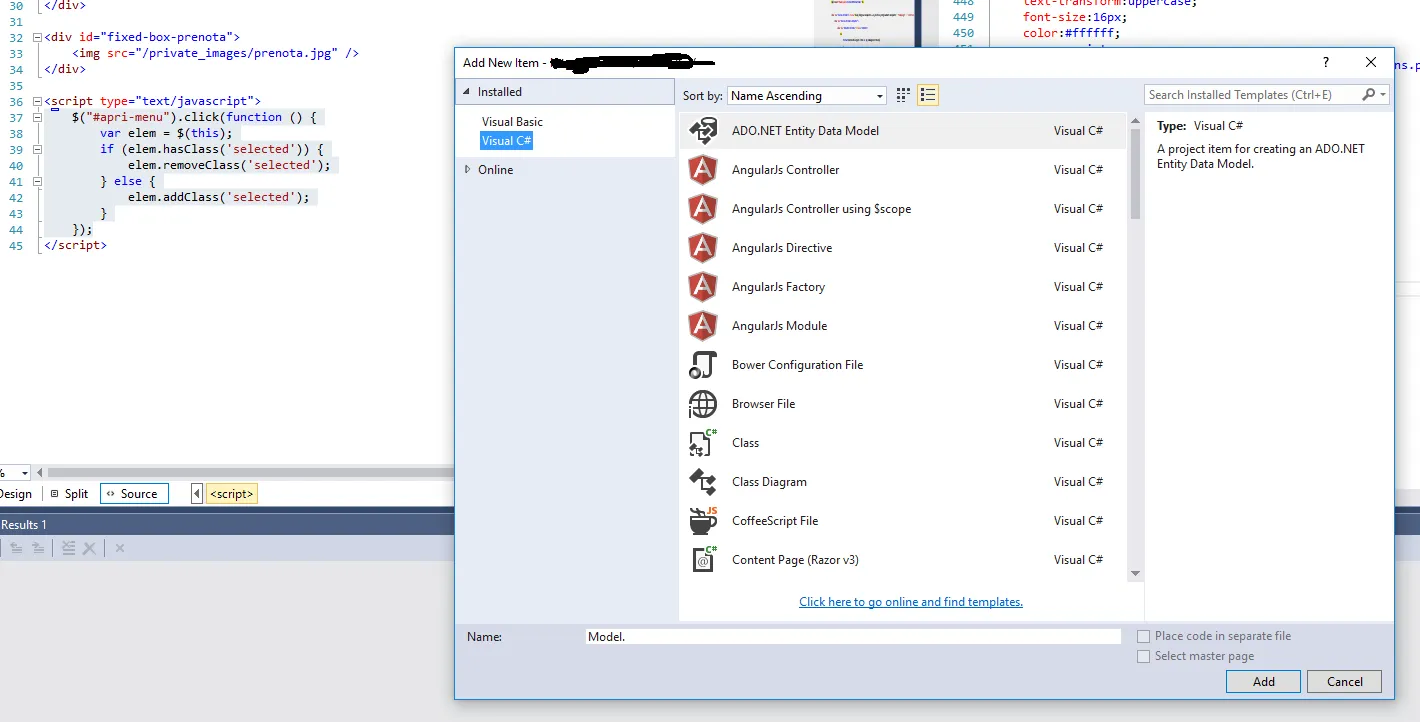1420x722 pixels.
Task: Open the editor zoom percentage dropdown
Action: pos(25,473)
